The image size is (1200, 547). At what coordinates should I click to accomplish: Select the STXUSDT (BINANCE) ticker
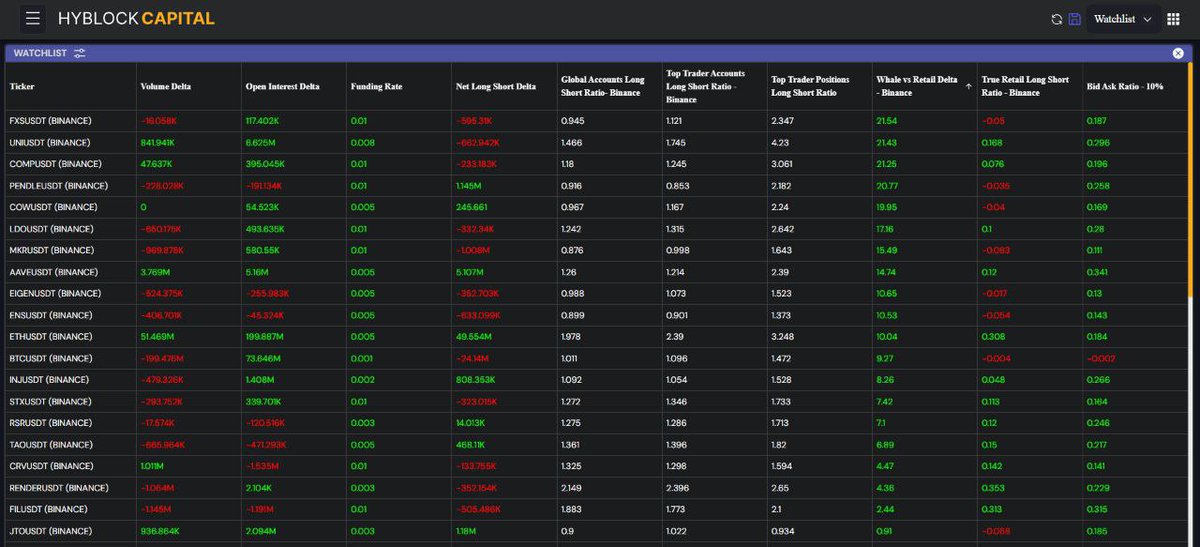pos(49,402)
